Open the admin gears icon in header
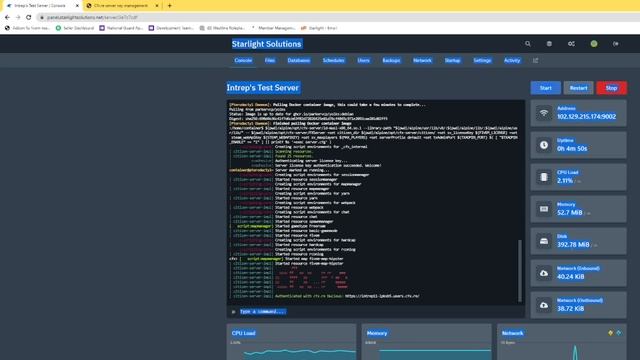The width and height of the screenshot is (640, 360). tap(571, 44)
